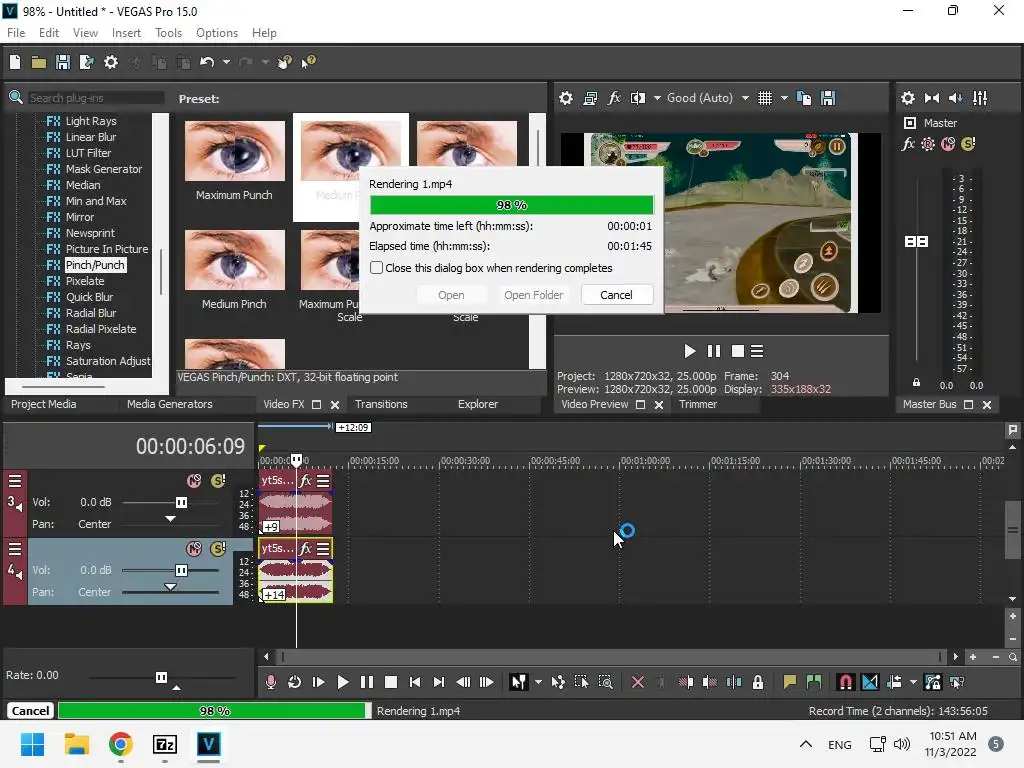Screen dimensions: 1024x768
Task: Open the preview quality Good (Auto) dropdown
Action: 708,98
